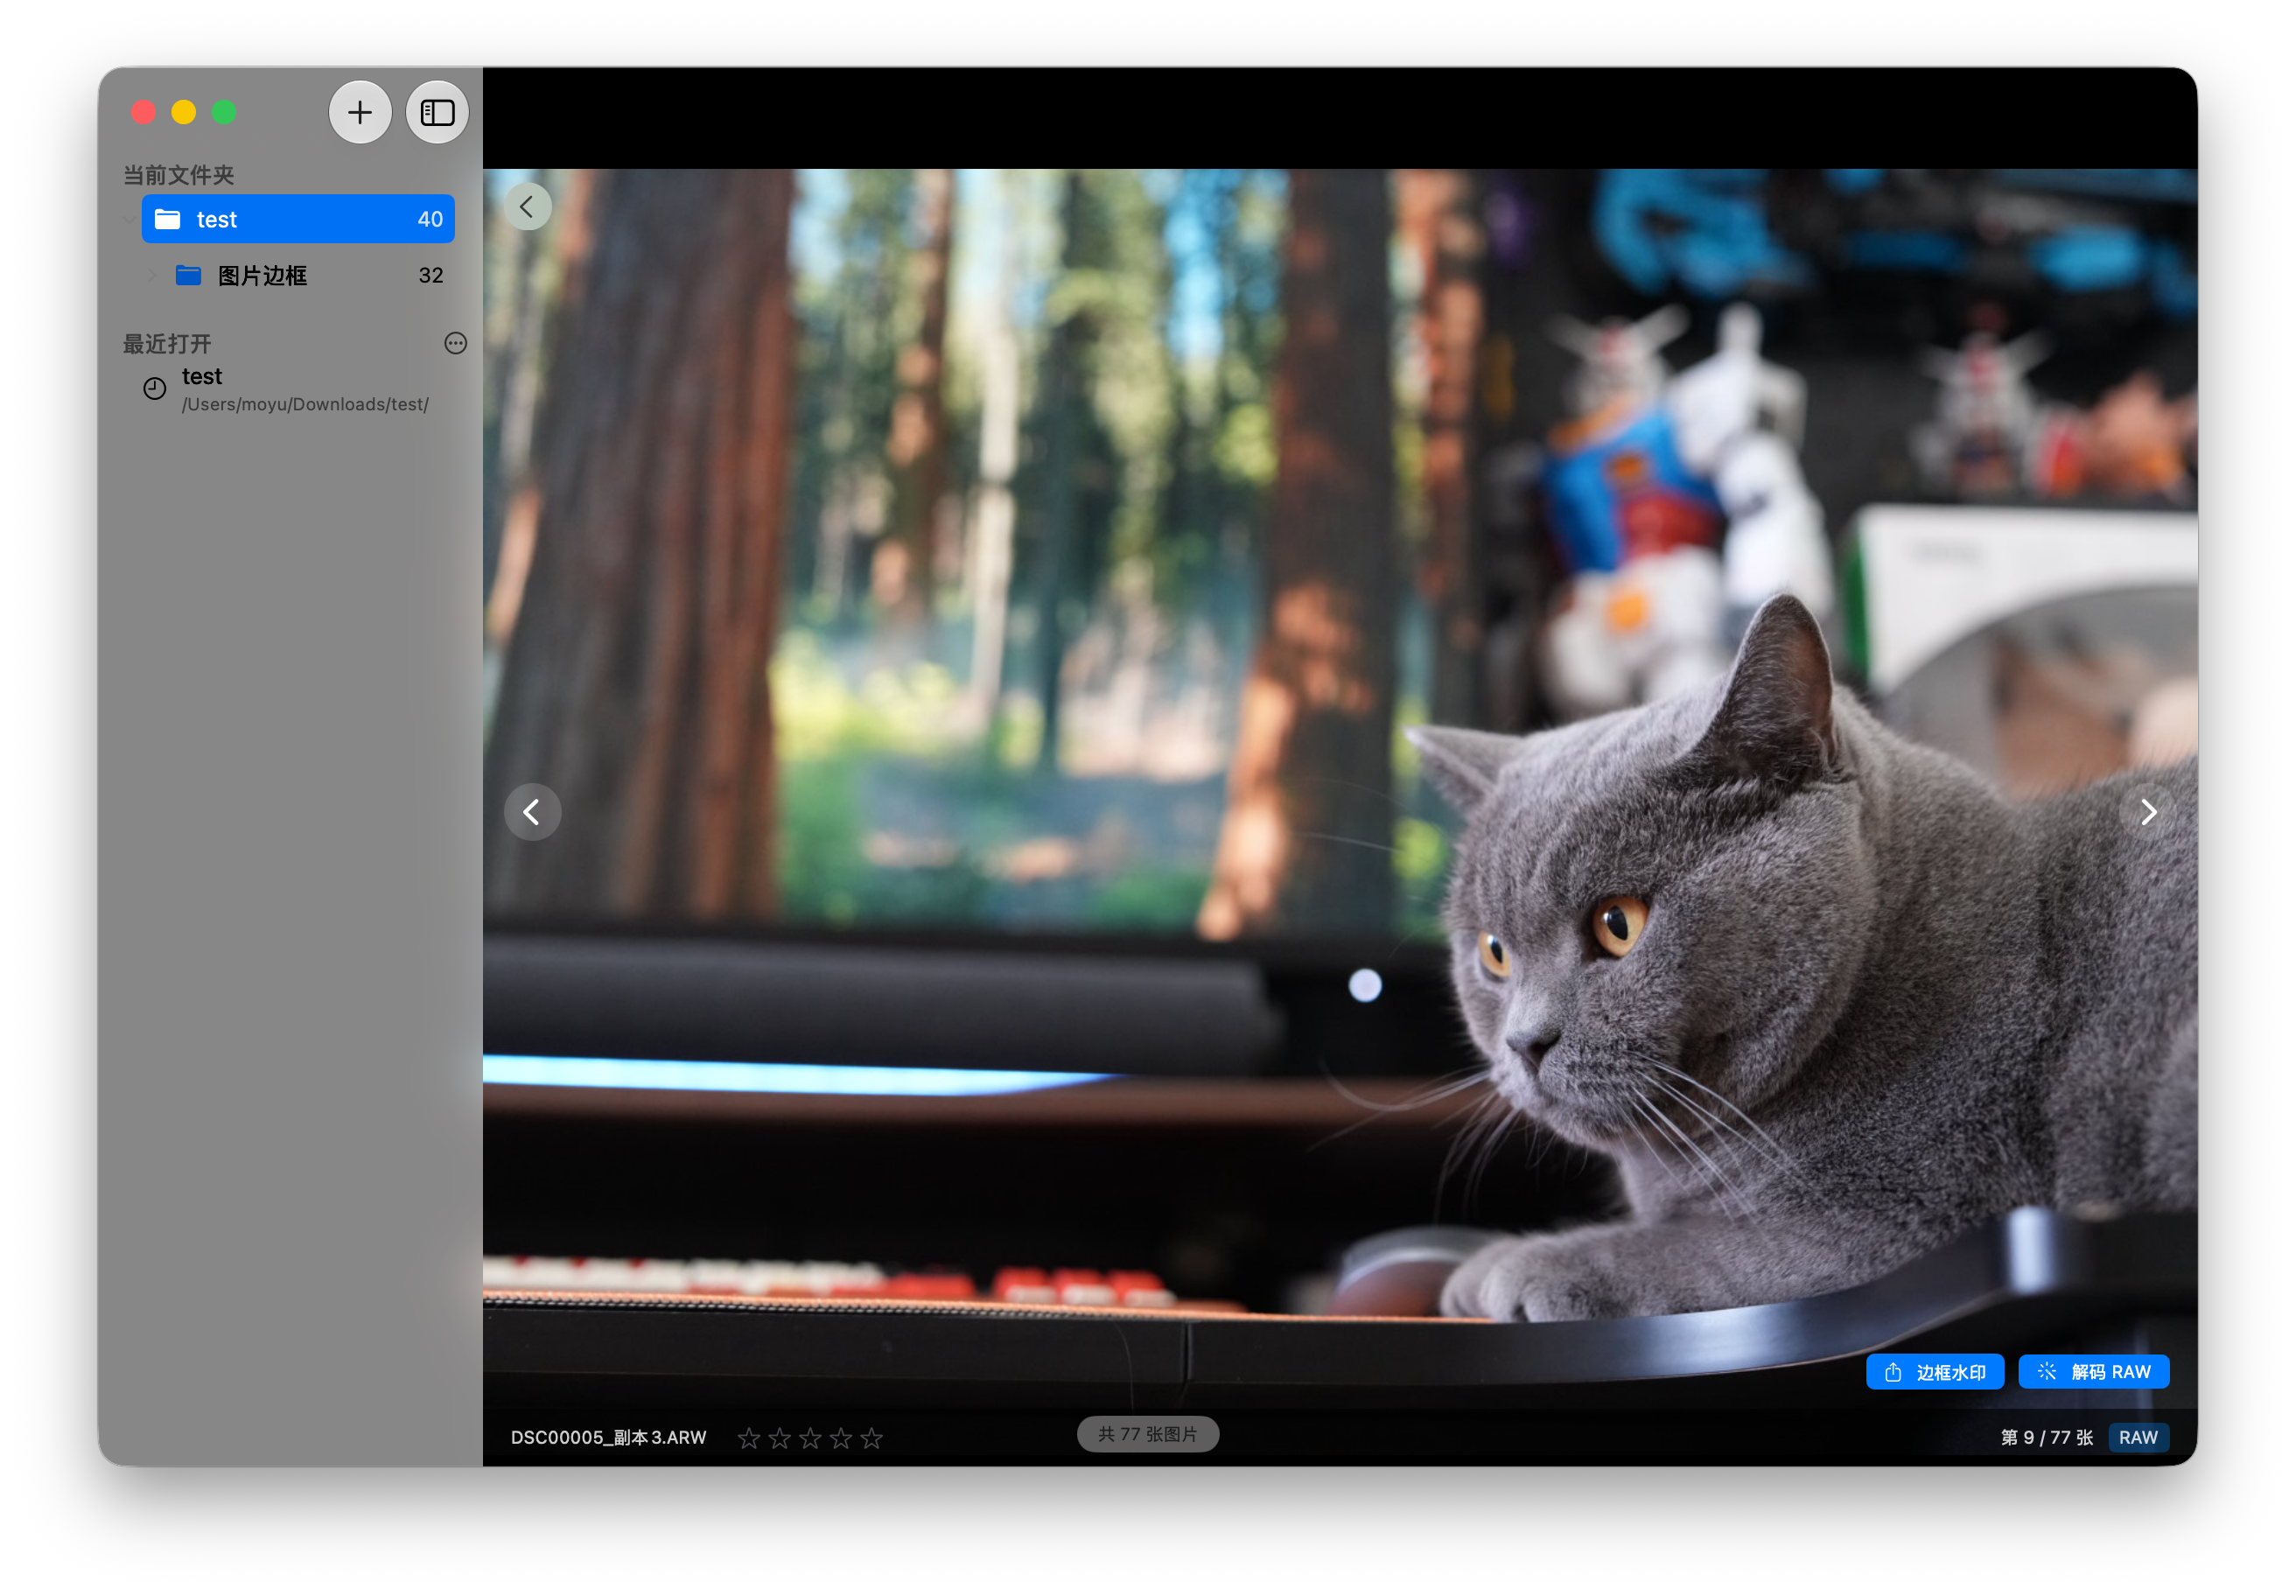Image resolution: width=2296 pixels, height=1596 pixels.
Task: Toggle the sidebar panel button
Action: [437, 112]
